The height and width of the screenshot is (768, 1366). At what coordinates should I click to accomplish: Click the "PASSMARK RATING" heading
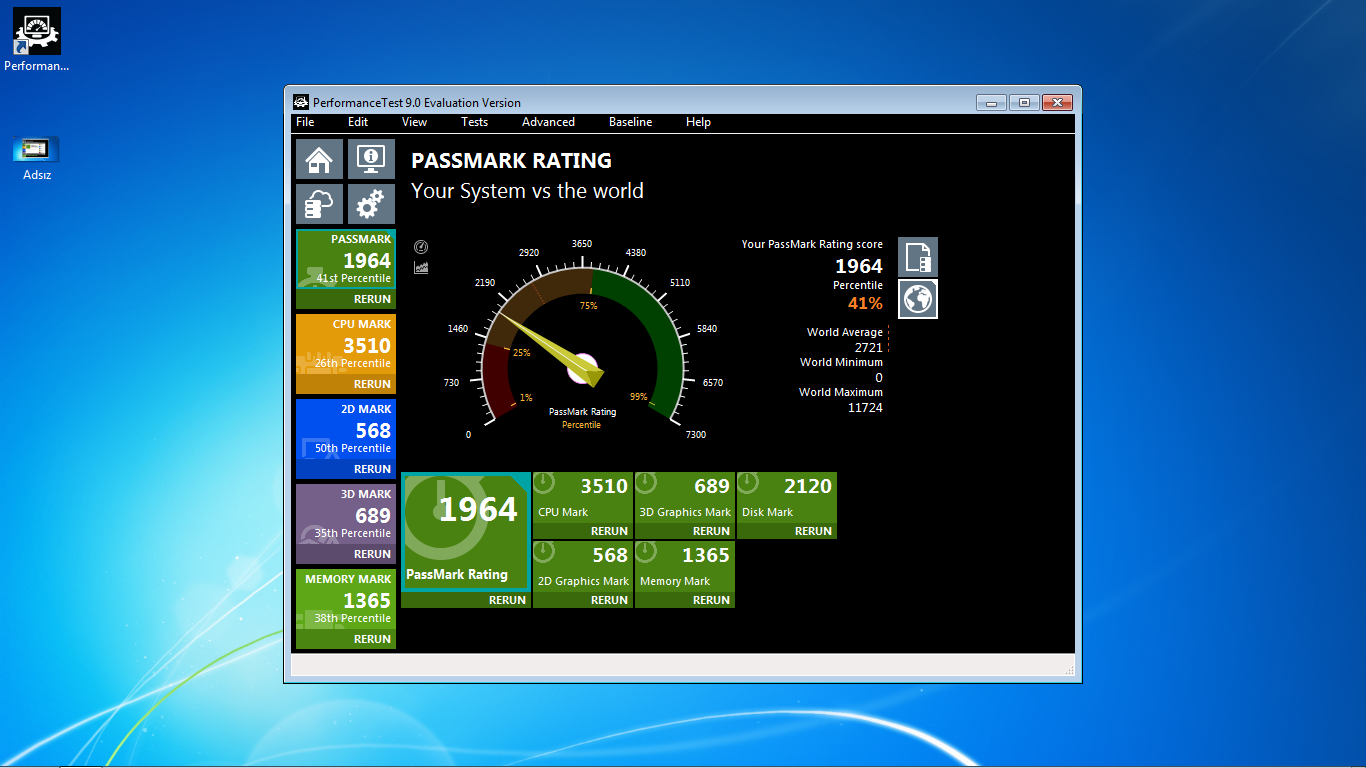[x=511, y=161]
